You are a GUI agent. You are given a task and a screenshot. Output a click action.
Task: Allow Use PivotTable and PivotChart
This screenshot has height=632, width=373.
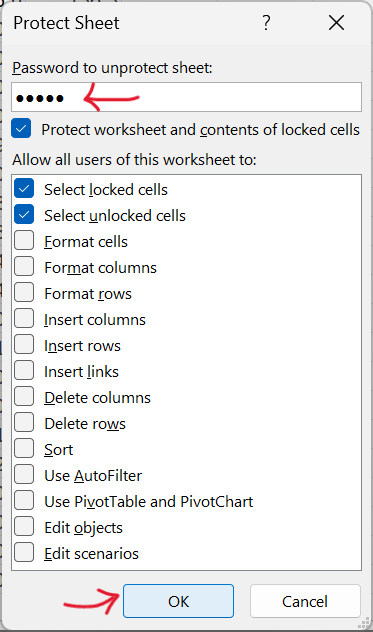(x=24, y=501)
